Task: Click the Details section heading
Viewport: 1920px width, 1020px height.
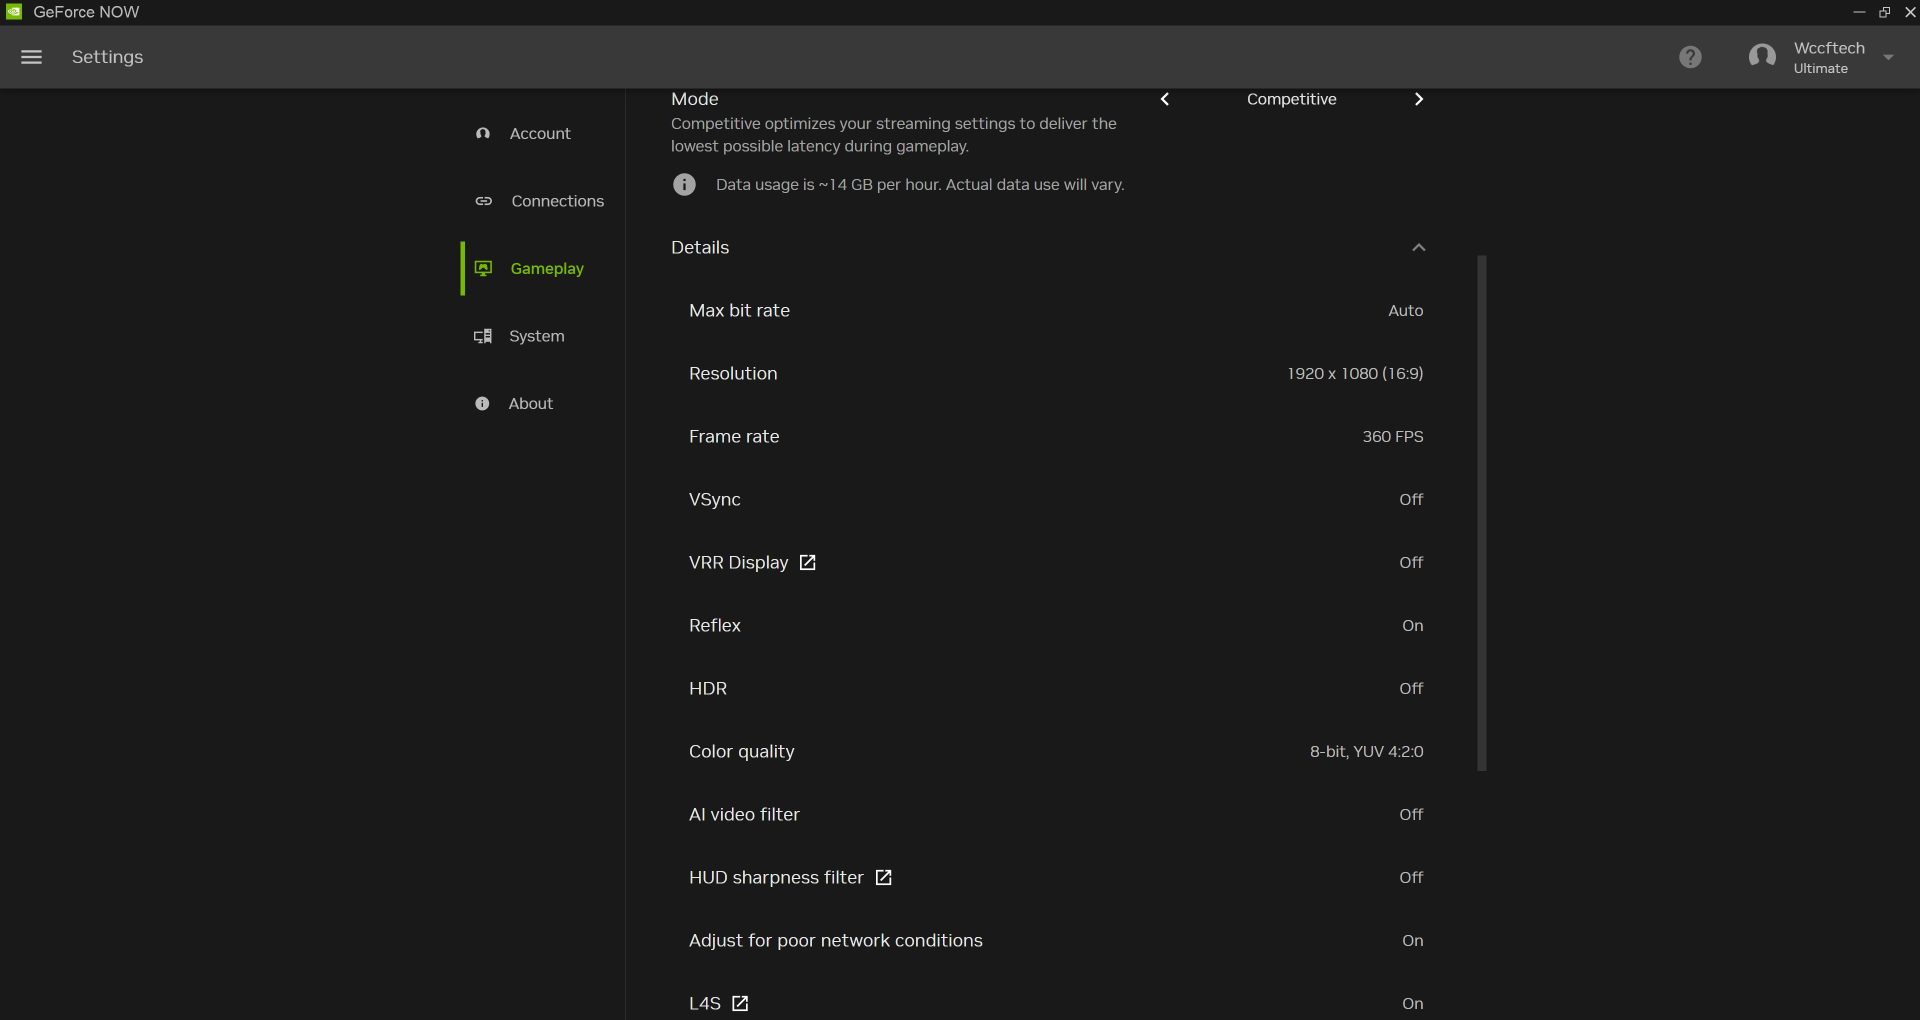Action: [700, 247]
